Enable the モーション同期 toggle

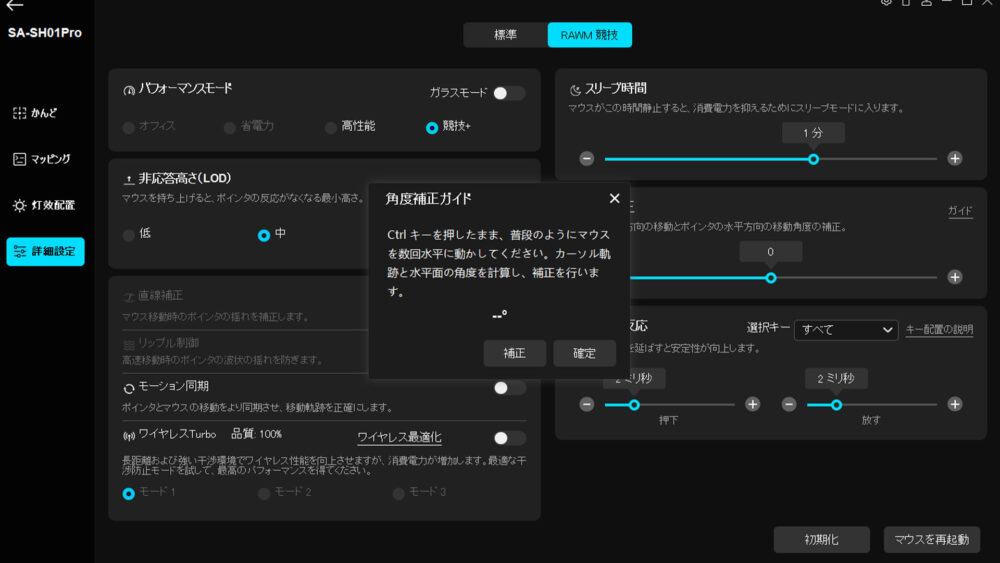pyautogui.click(x=508, y=387)
